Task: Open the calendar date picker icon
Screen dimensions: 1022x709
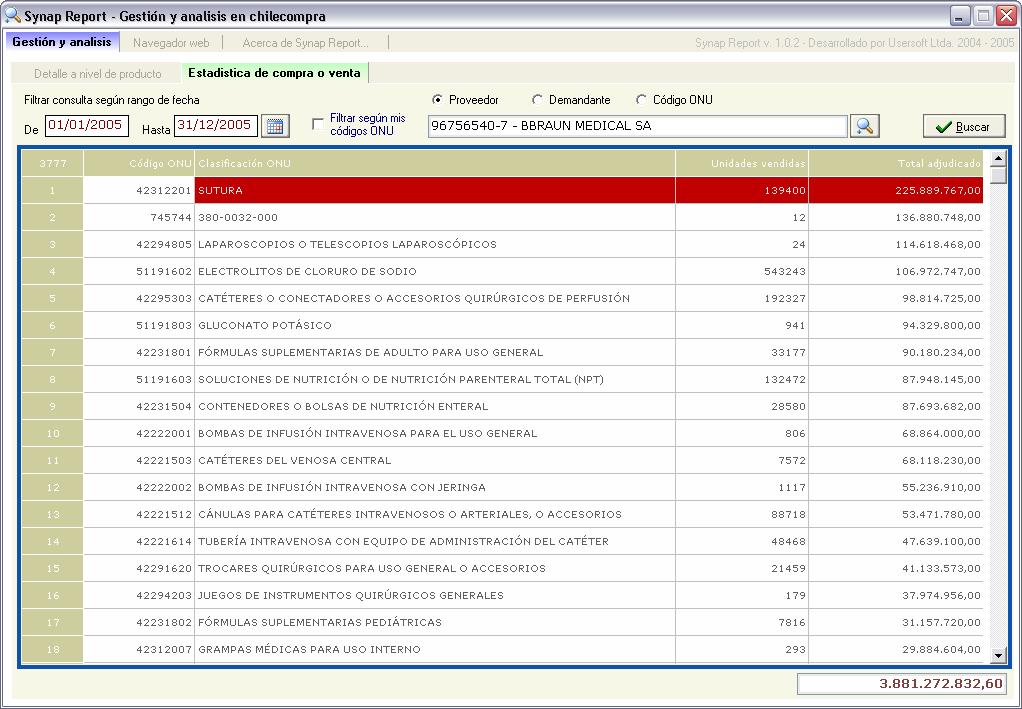Action: pyautogui.click(x=275, y=126)
